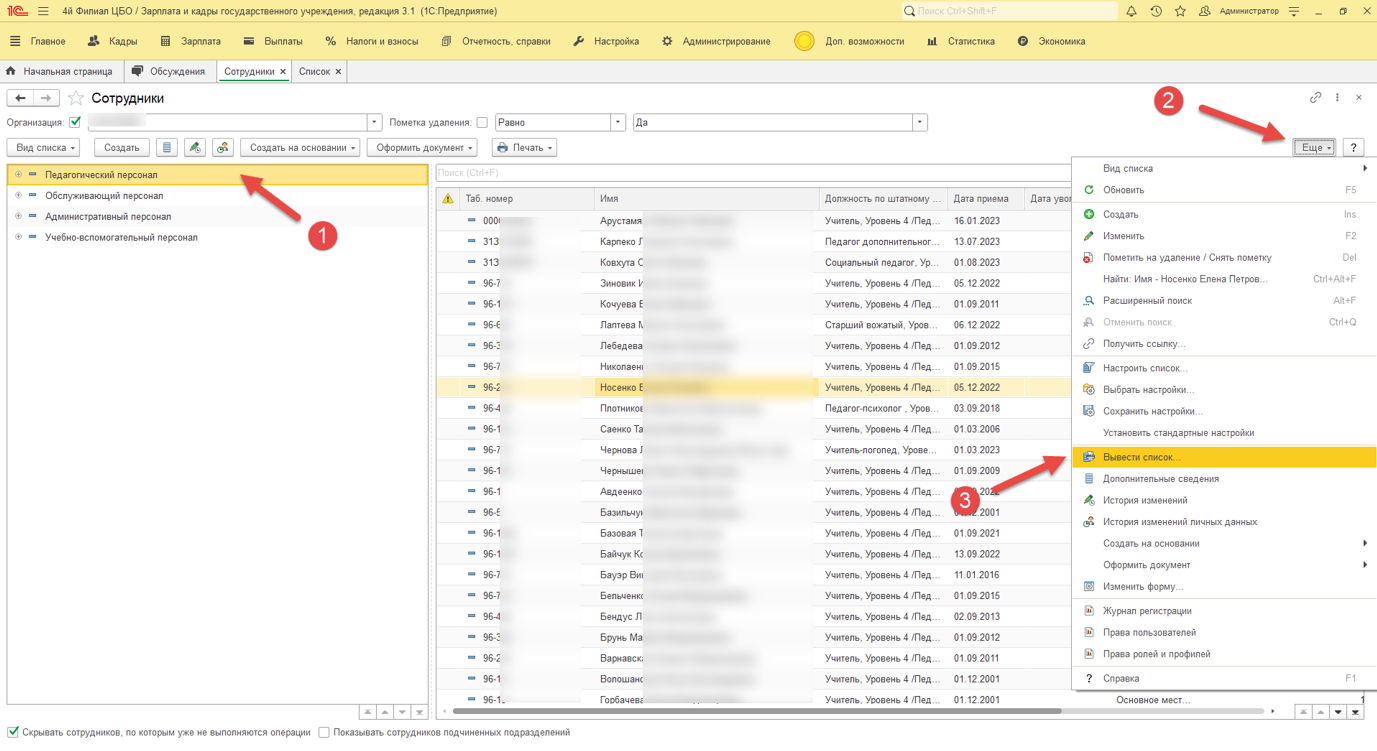Open the notifications bell icon

[x=1131, y=11]
